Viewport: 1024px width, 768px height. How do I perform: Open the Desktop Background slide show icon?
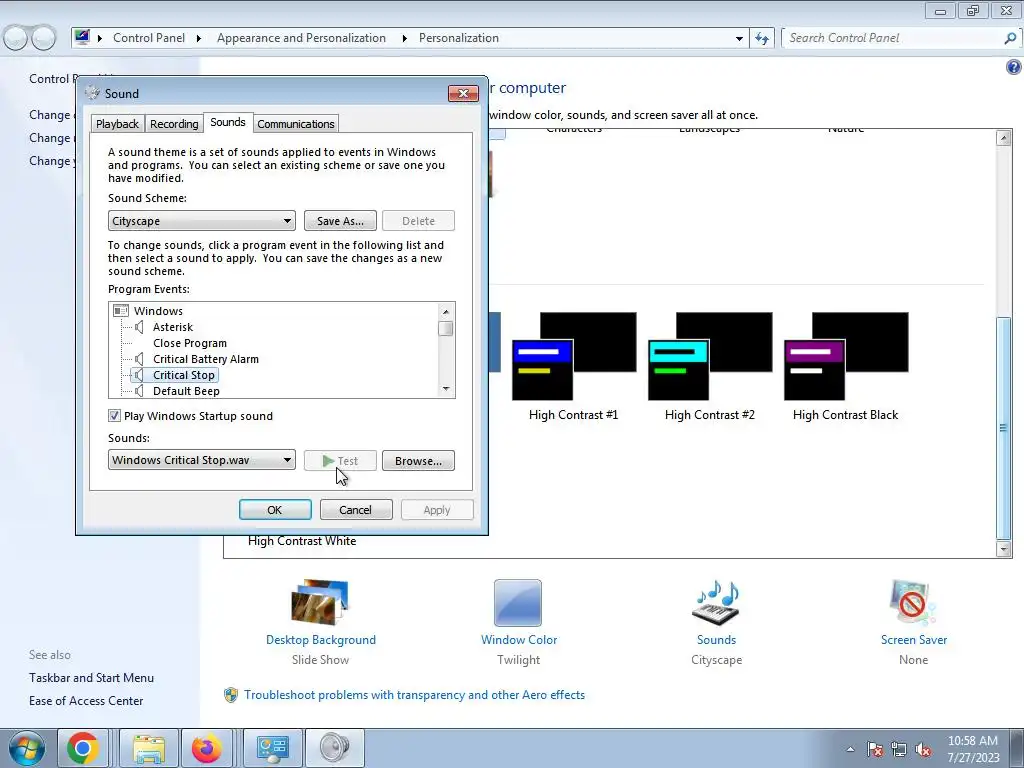[x=320, y=603]
